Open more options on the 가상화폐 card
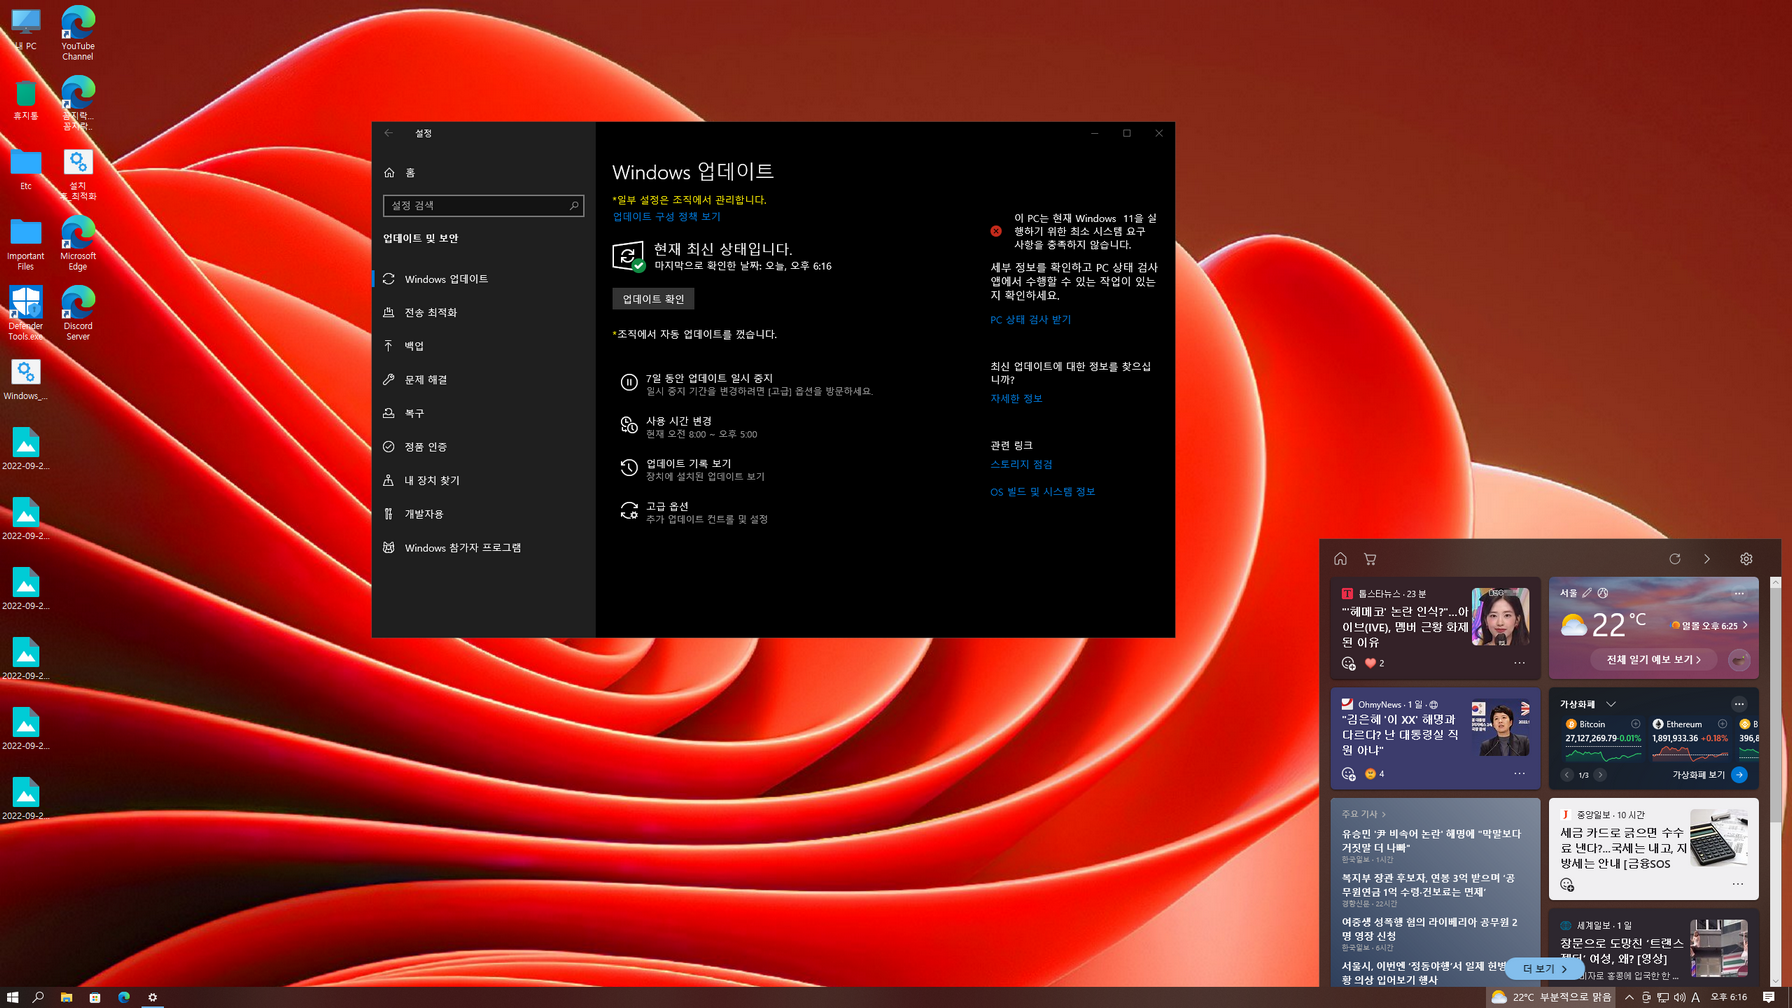The image size is (1792, 1008). point(1739,704)
